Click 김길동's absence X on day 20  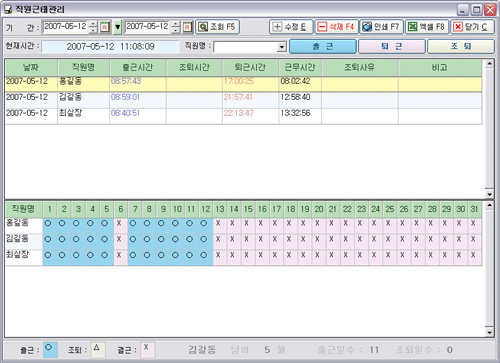coord(317,239)
